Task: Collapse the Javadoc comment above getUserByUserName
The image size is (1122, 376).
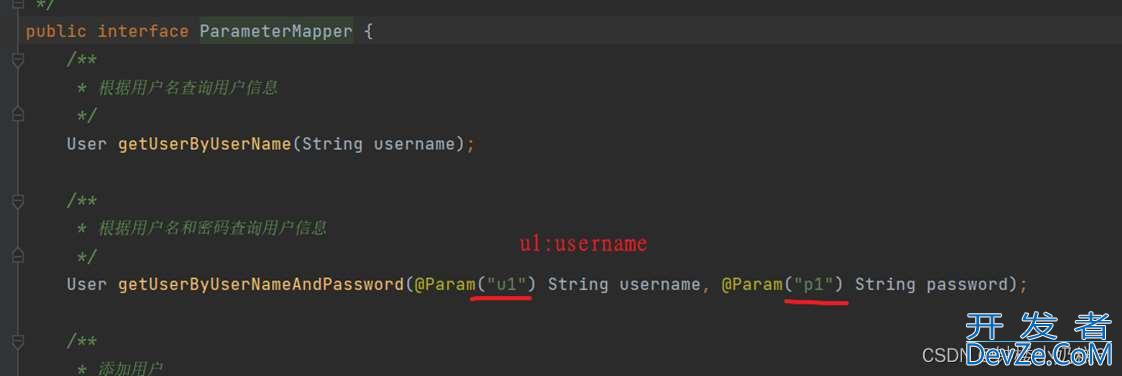Action: pos(18,60)
